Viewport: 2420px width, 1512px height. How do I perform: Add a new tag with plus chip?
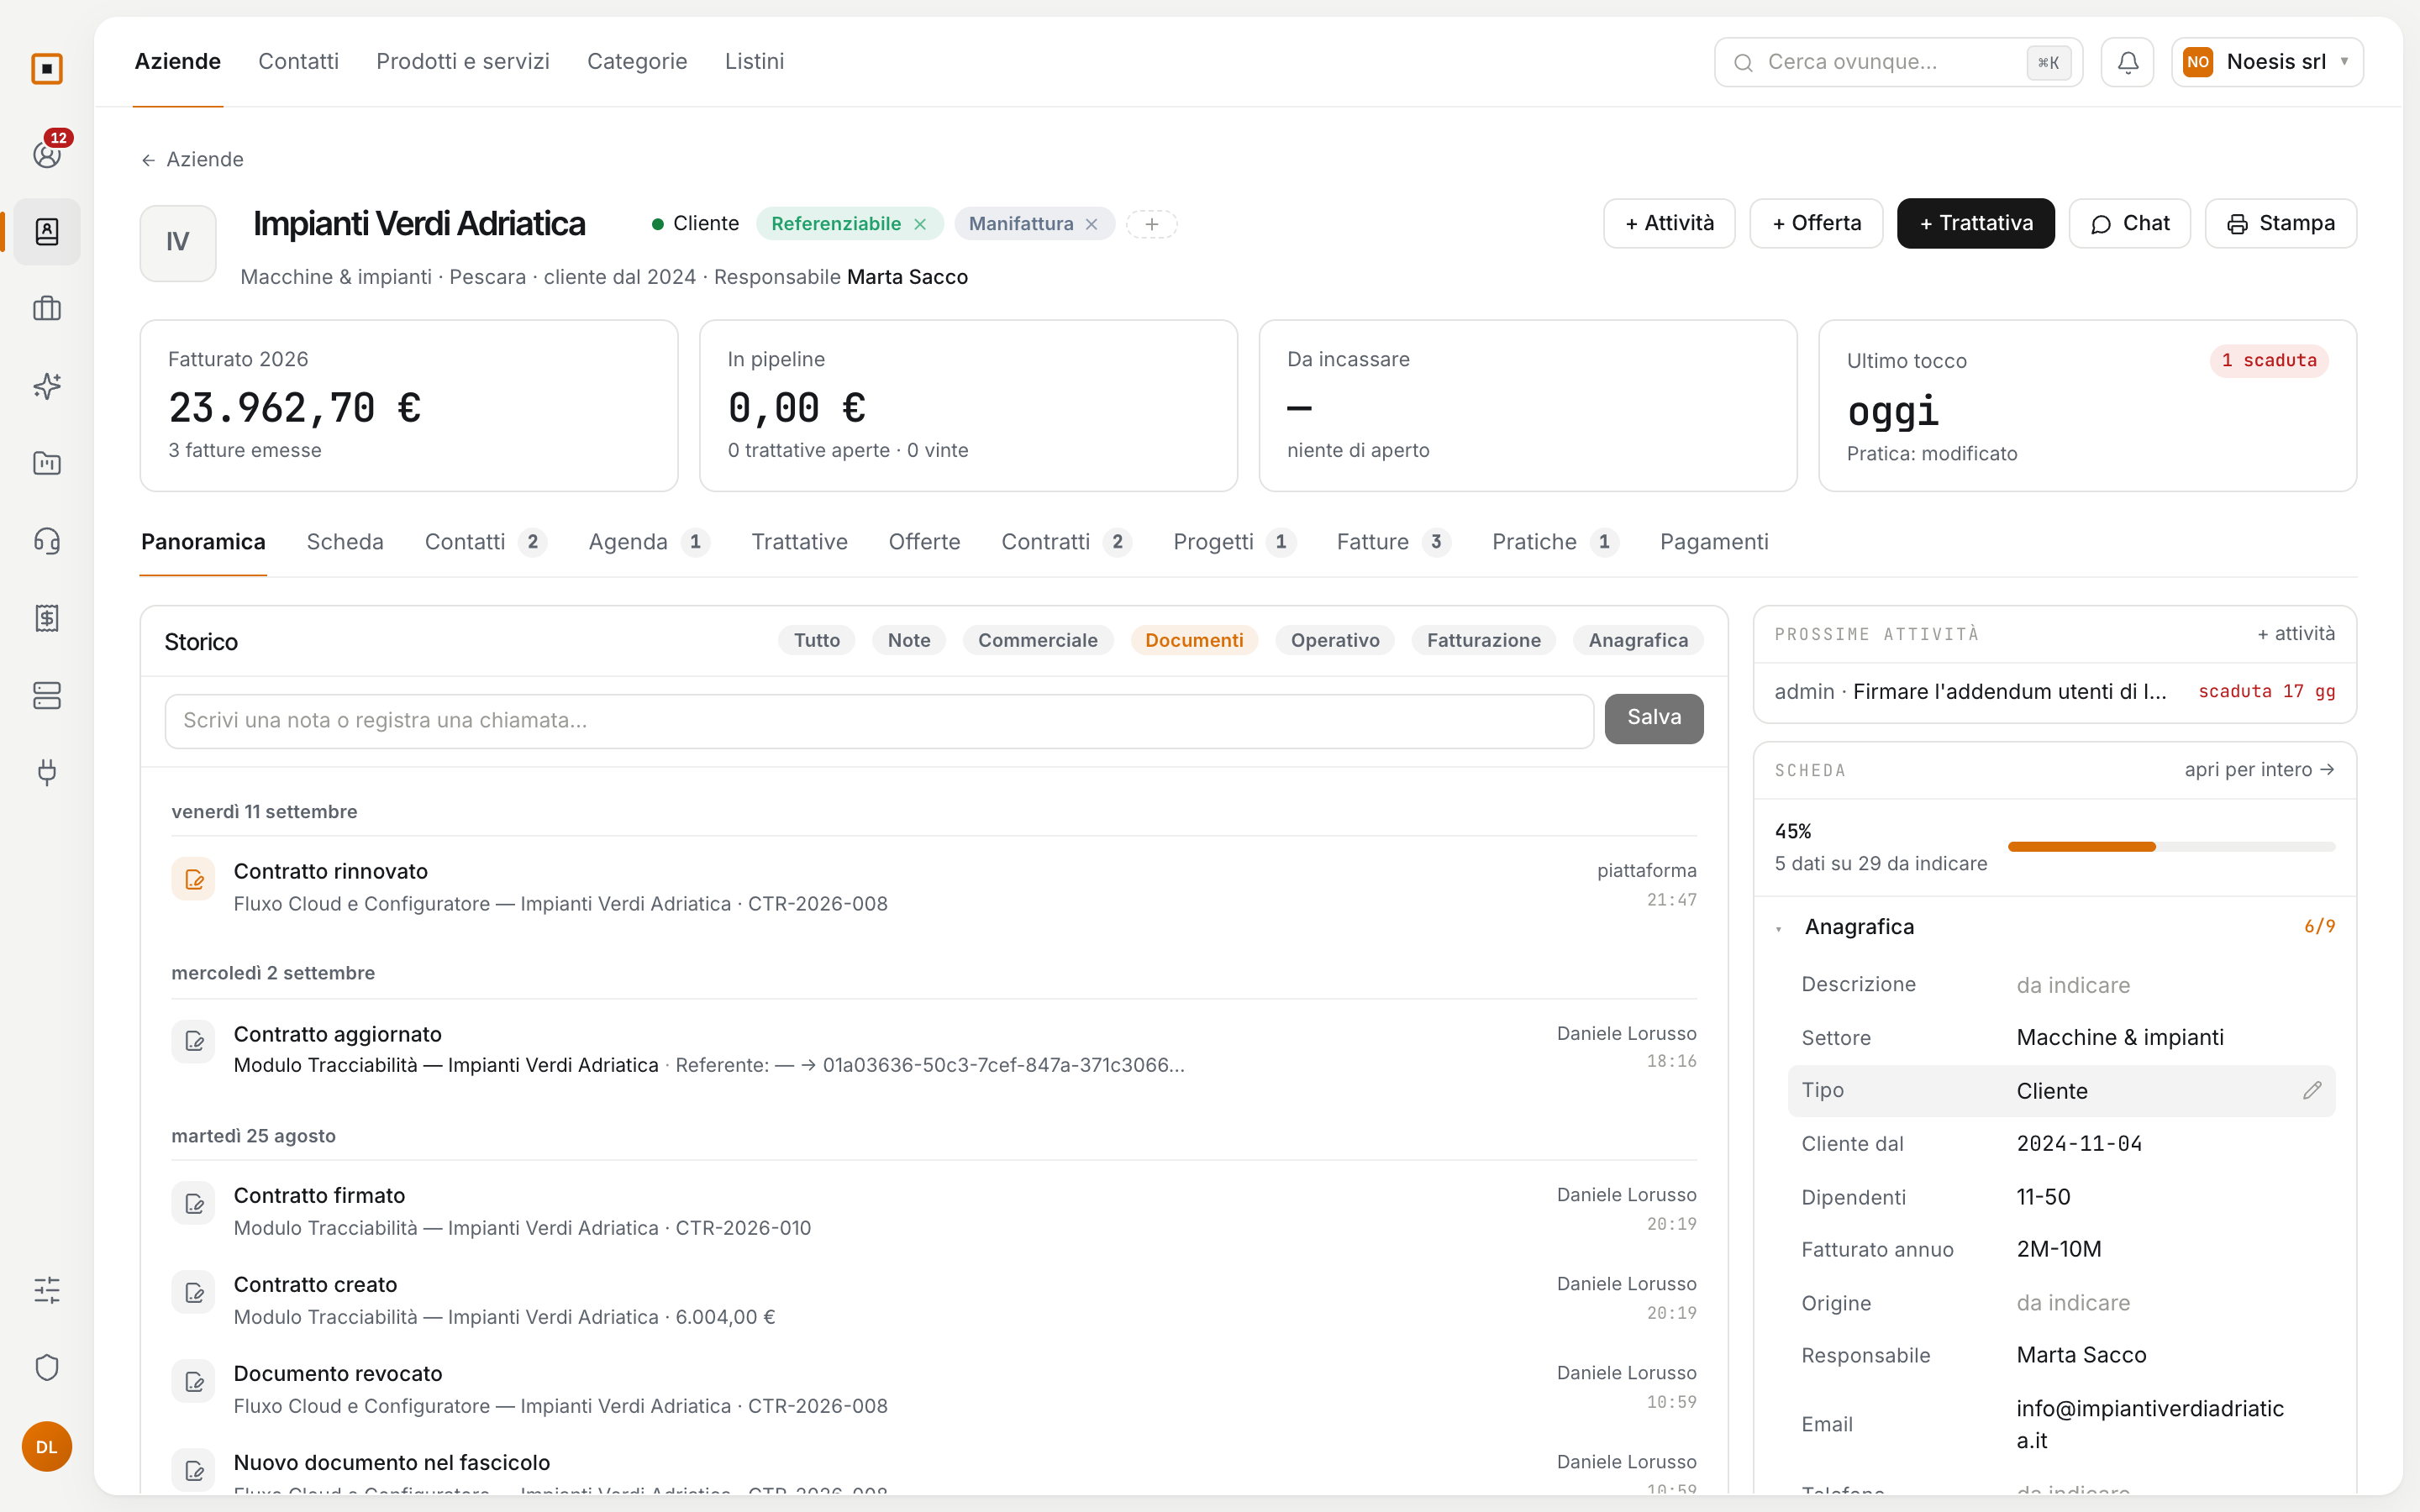(x=1152, y=224)
